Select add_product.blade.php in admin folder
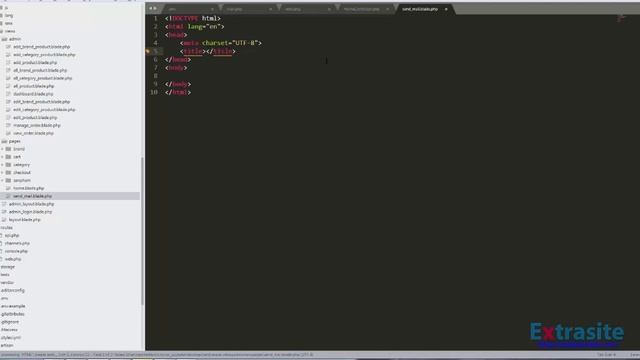 (35, 62)
